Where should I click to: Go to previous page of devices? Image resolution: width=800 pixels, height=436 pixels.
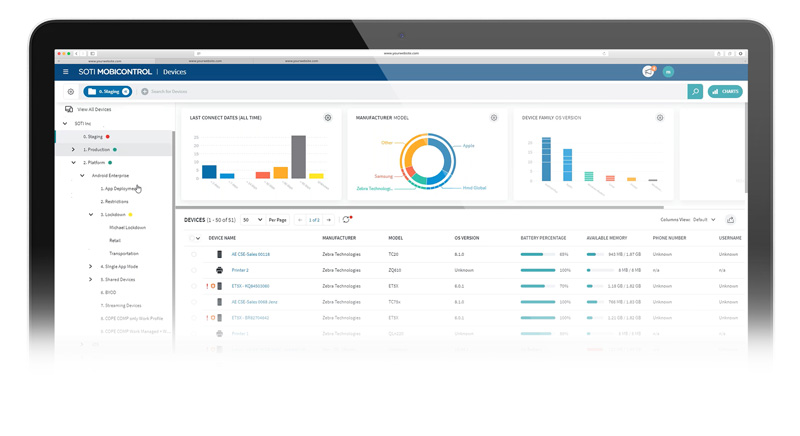pyautogui.click(x=300, y=220)
